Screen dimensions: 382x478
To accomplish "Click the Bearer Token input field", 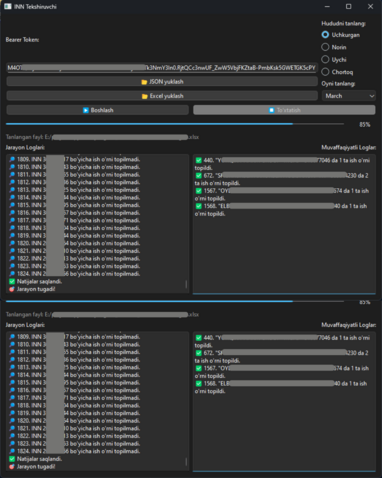I will [162, 68].
